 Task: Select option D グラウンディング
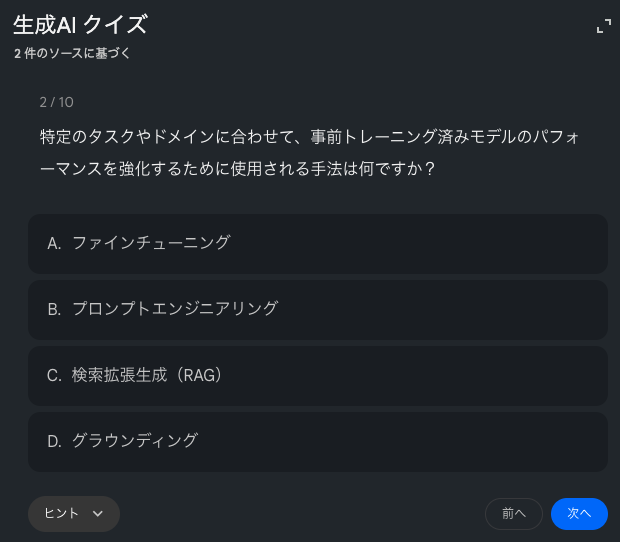(x=318, y=441)
